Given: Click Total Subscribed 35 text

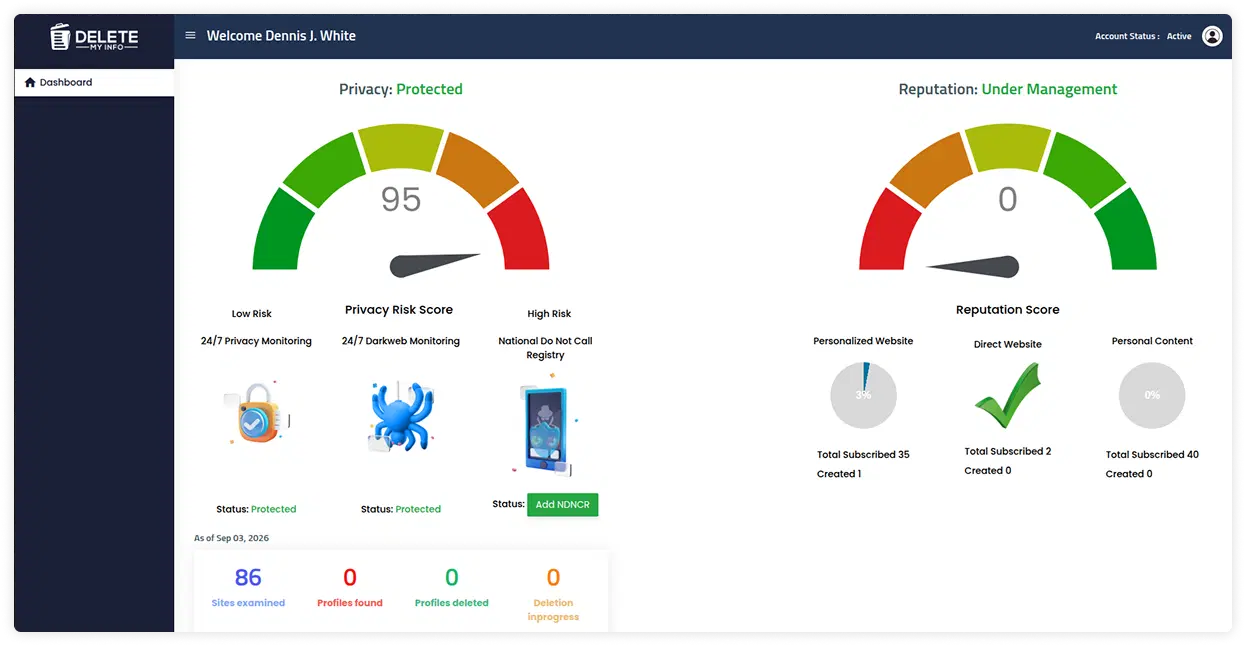Looking at the screenshot, I should coord(863,454).
